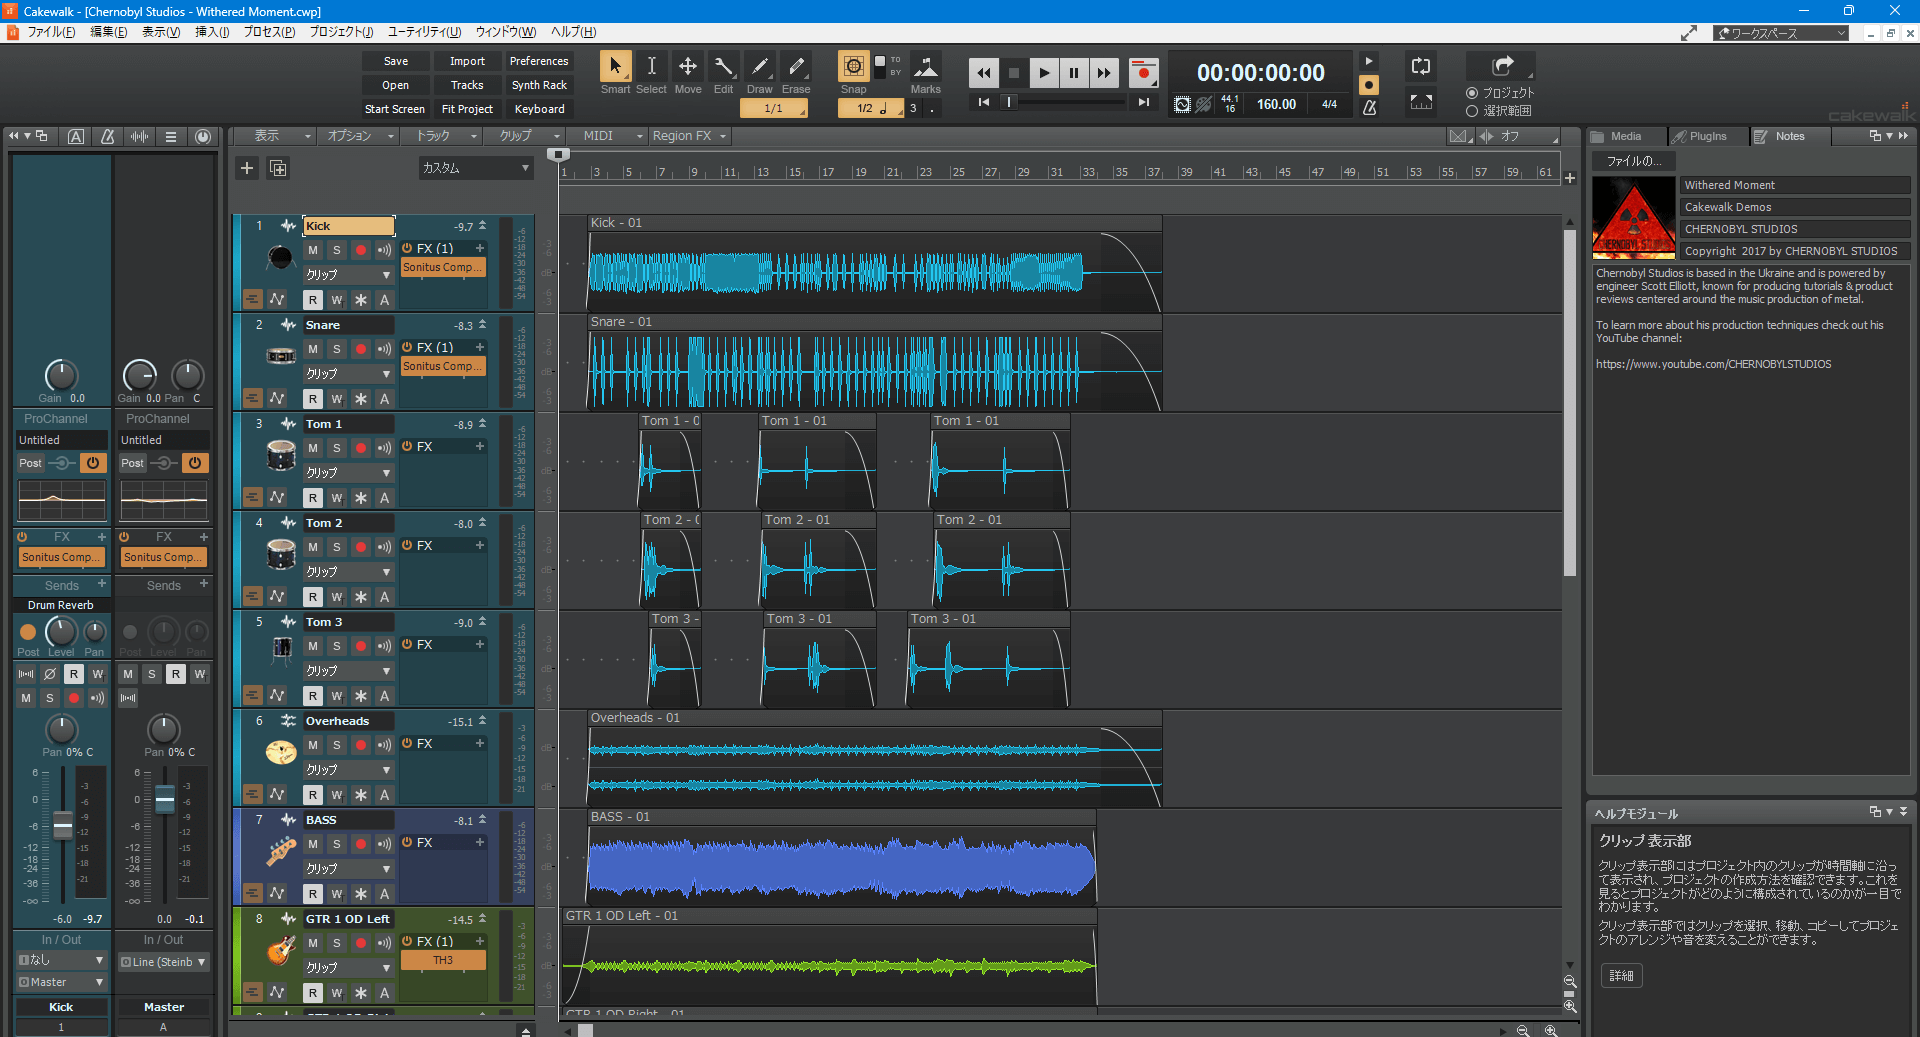Open the ワークスペース workspace dropdown
The width and height of the screenshot is (1920, 1037).
1781,33
